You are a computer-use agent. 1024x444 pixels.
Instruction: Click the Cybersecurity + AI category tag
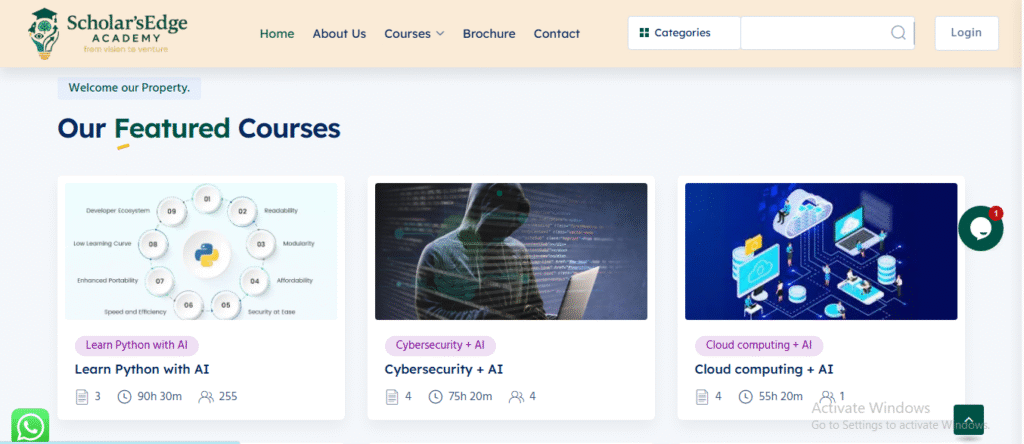click(440, 345)
